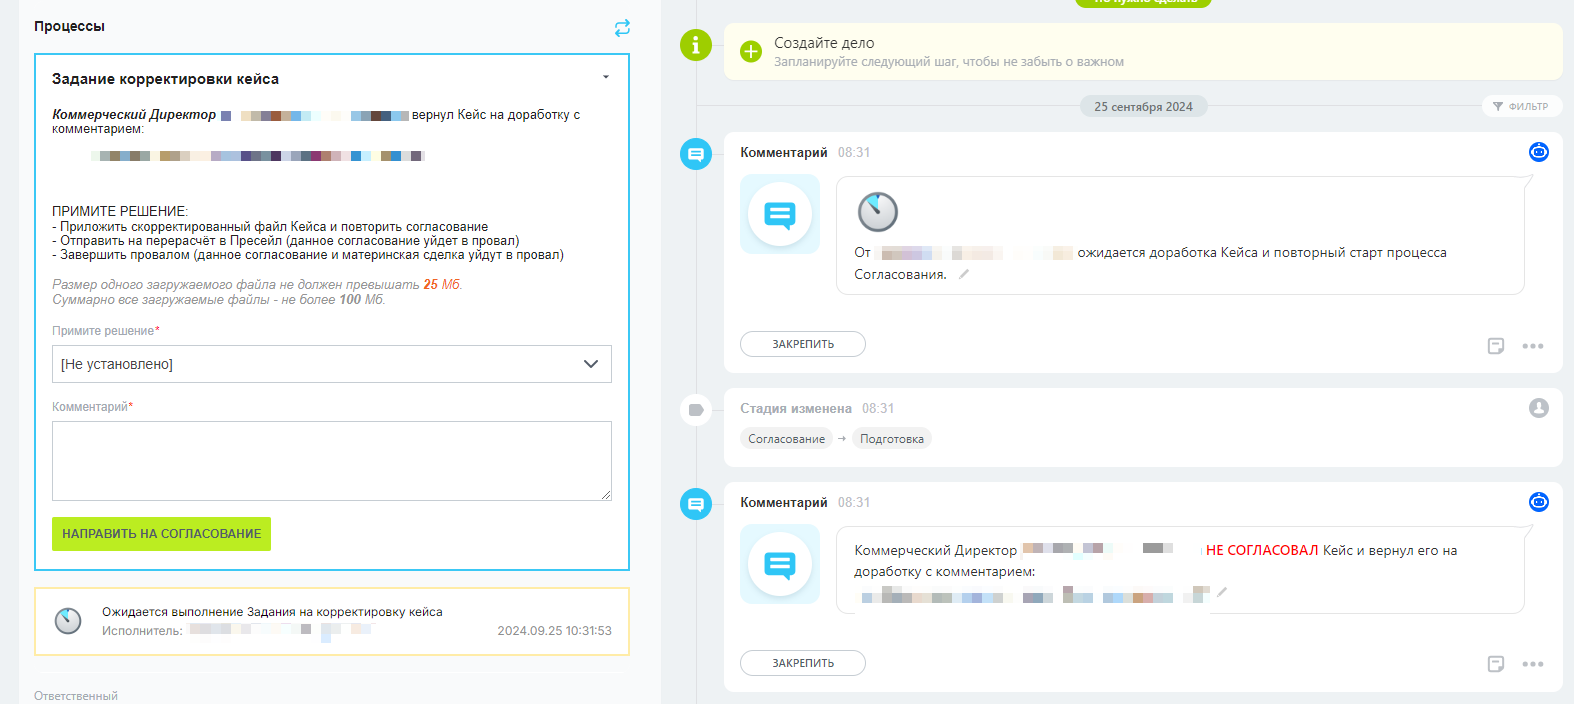
Task: Click user avatar on stage changed entry
Action: pyautogui.click(x=1539, y=408)
